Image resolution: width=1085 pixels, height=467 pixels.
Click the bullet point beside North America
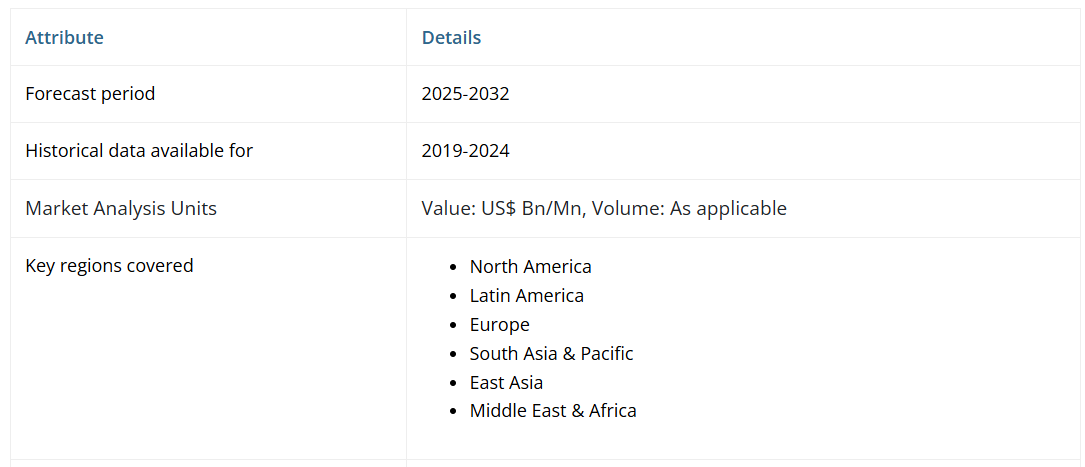454,268
